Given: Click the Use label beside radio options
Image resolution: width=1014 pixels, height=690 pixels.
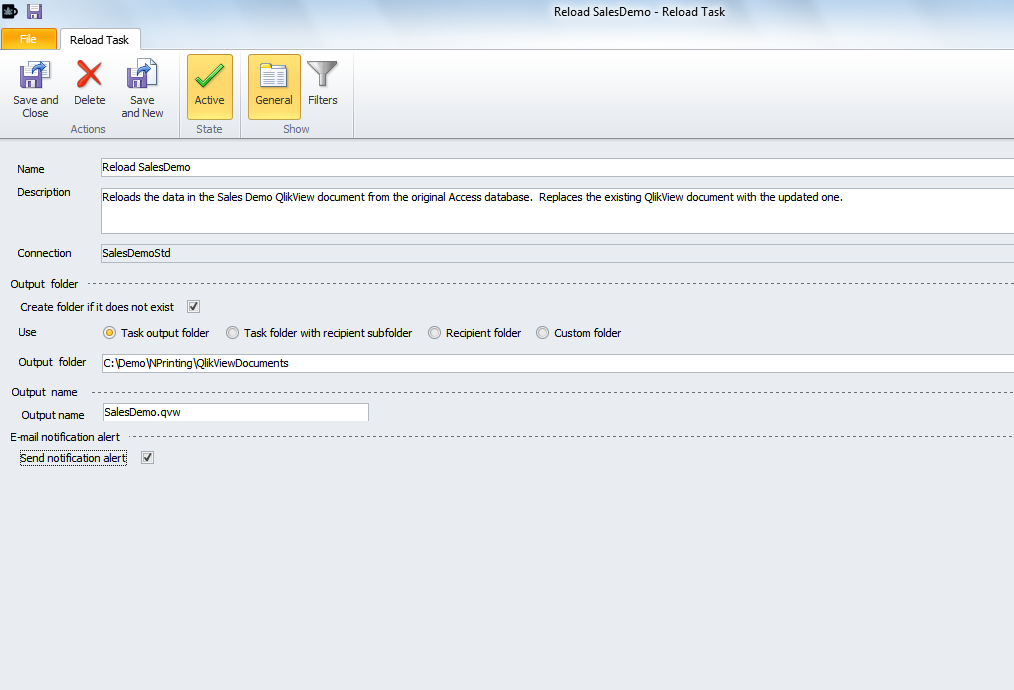Looking at the screenshot, I should pos(27,332).
